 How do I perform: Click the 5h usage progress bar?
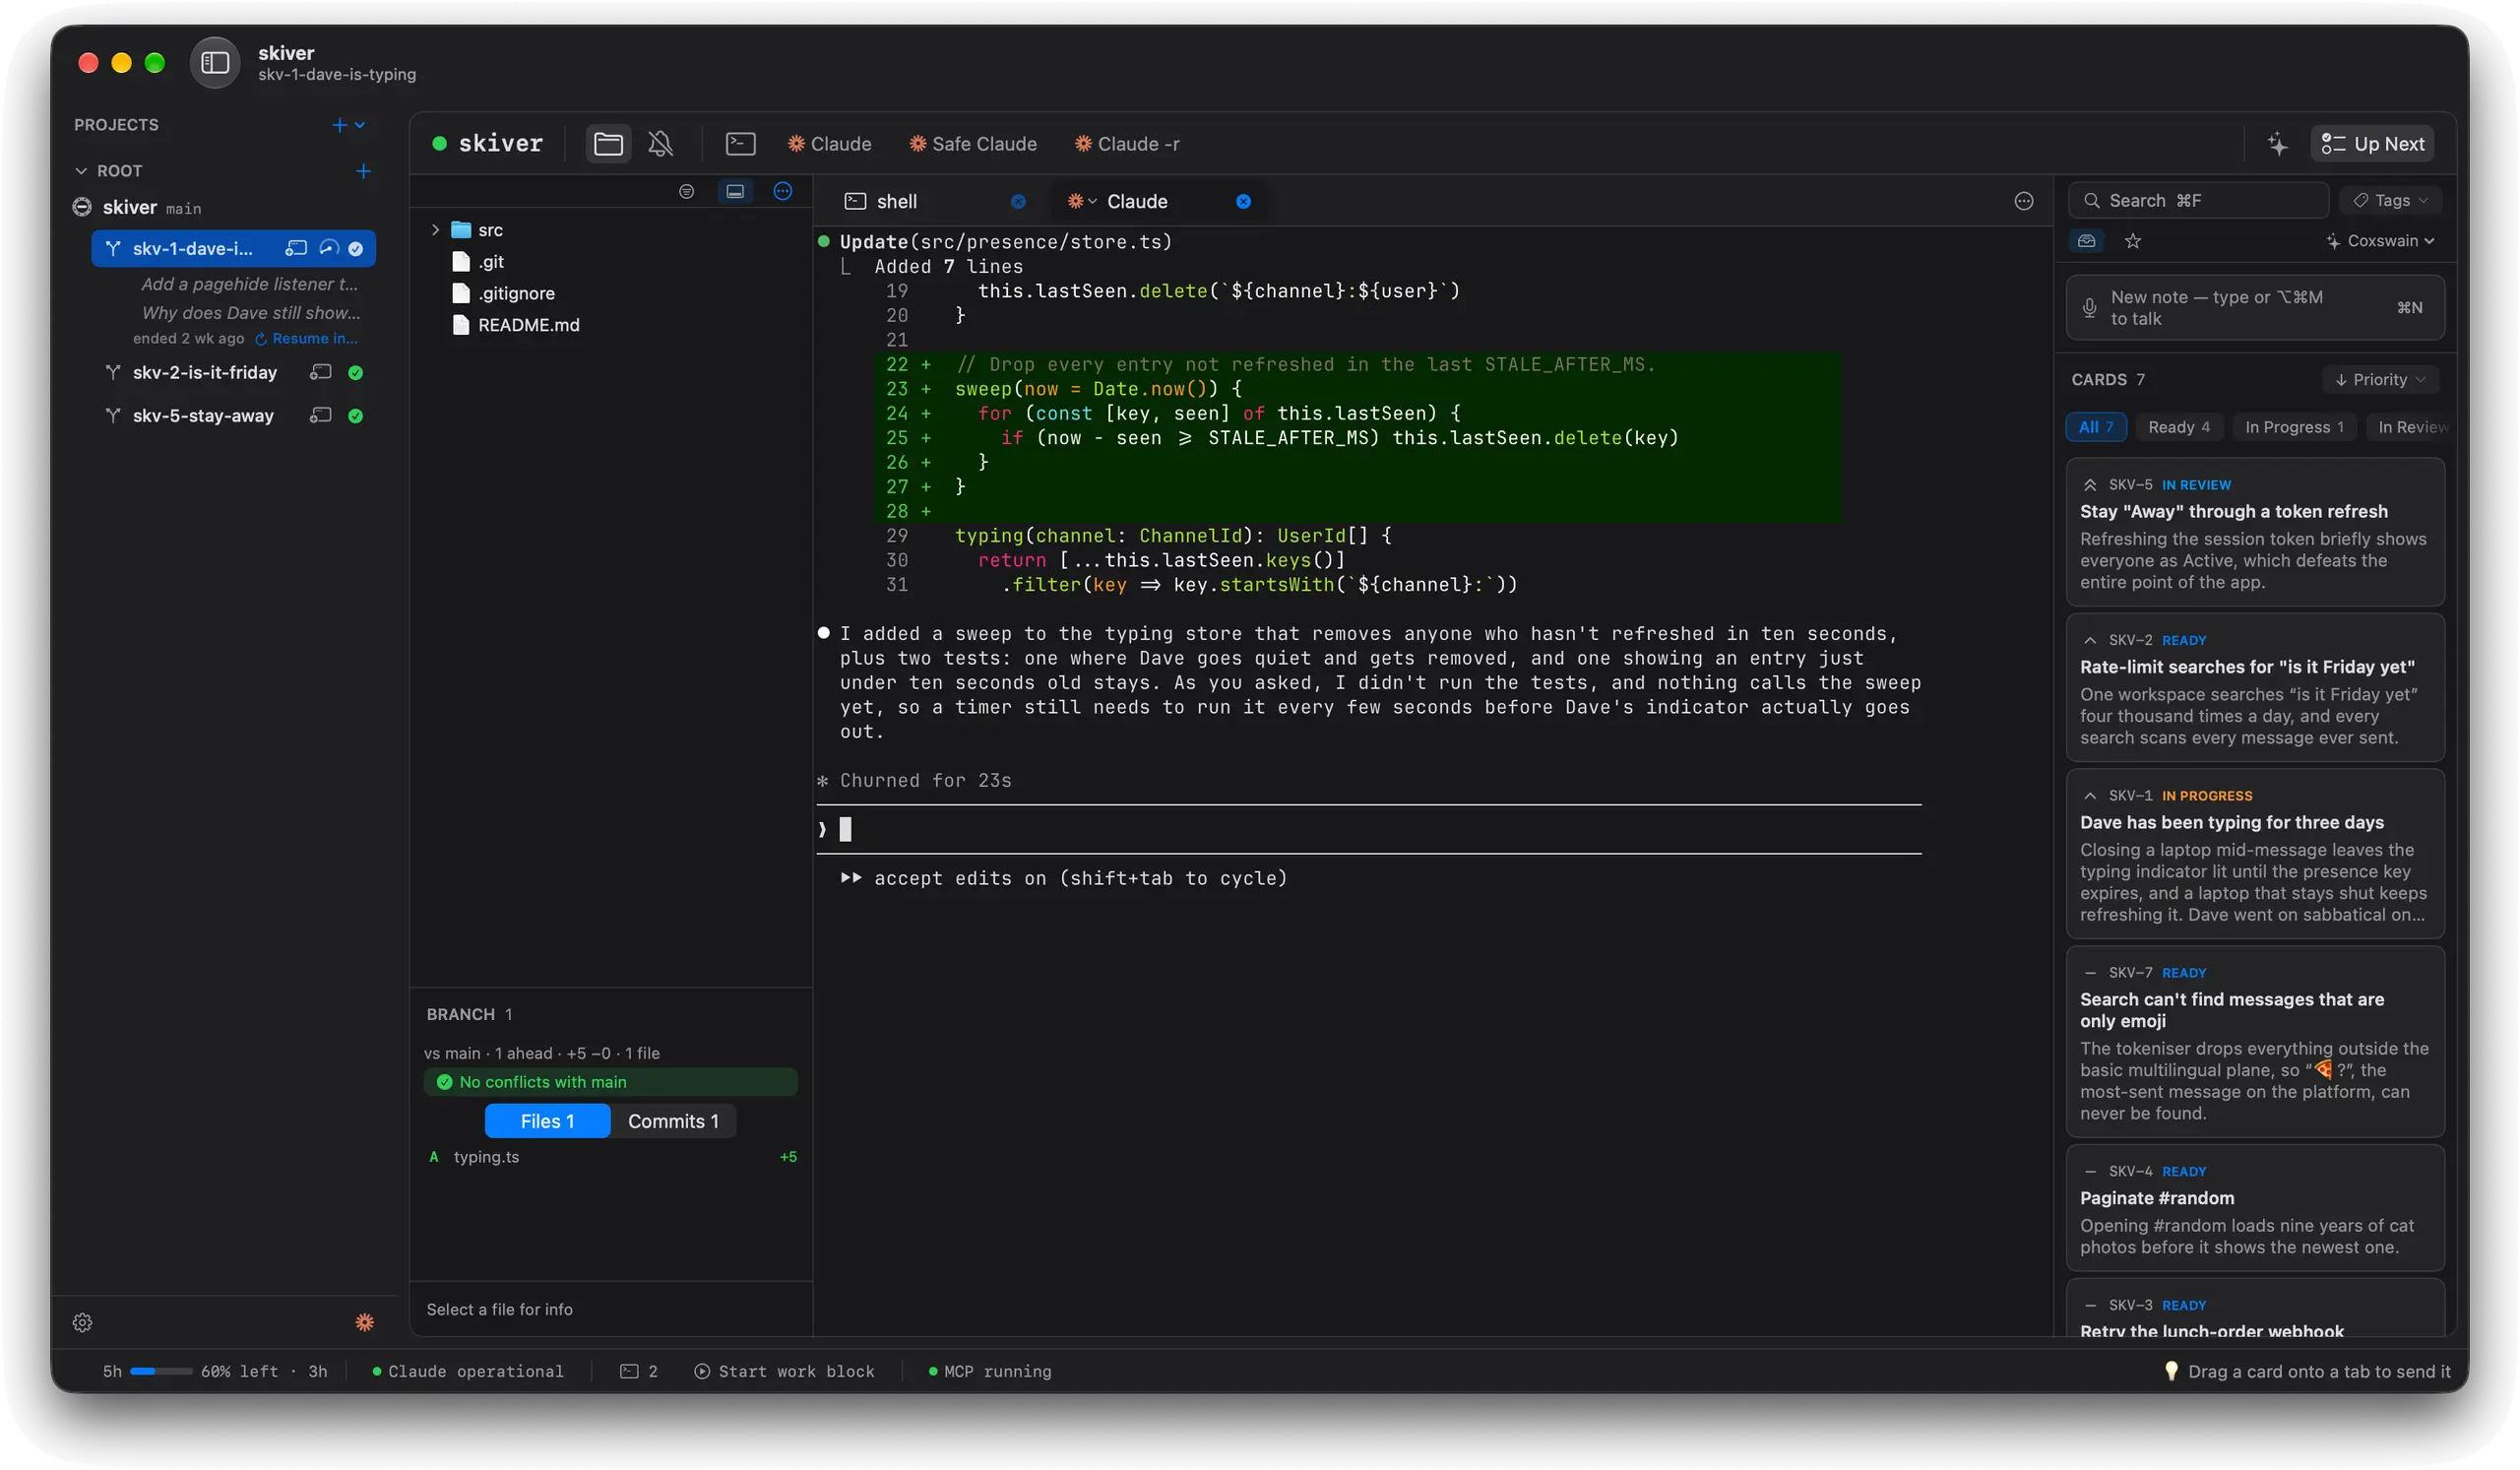161,1371
